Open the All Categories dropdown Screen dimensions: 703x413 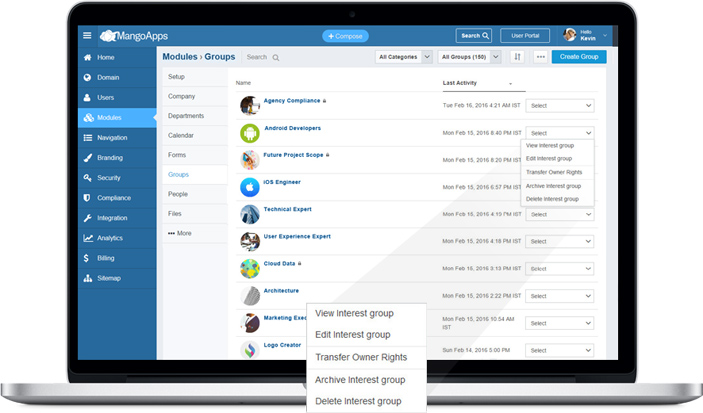404,57
